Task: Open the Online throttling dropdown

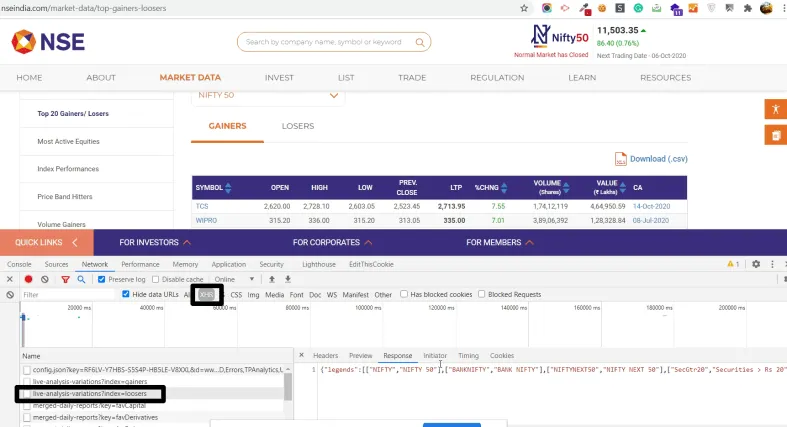Action: (234, 279)
